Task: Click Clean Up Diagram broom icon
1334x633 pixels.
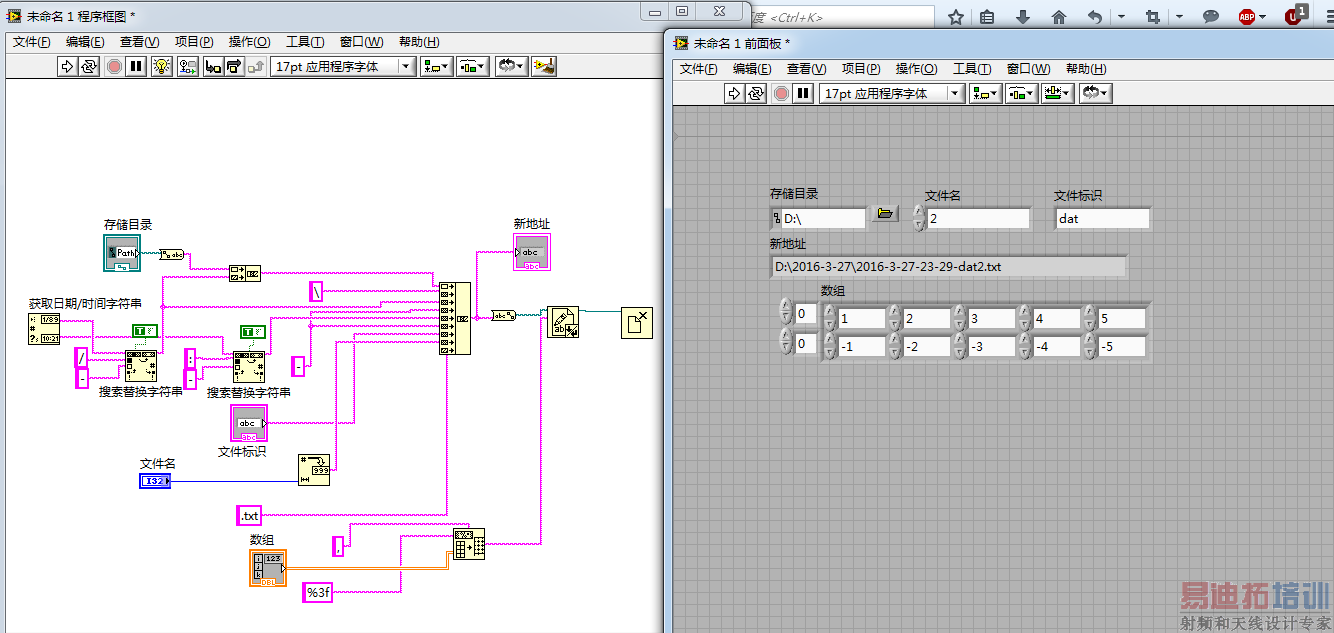Action: tap(544, 67)
